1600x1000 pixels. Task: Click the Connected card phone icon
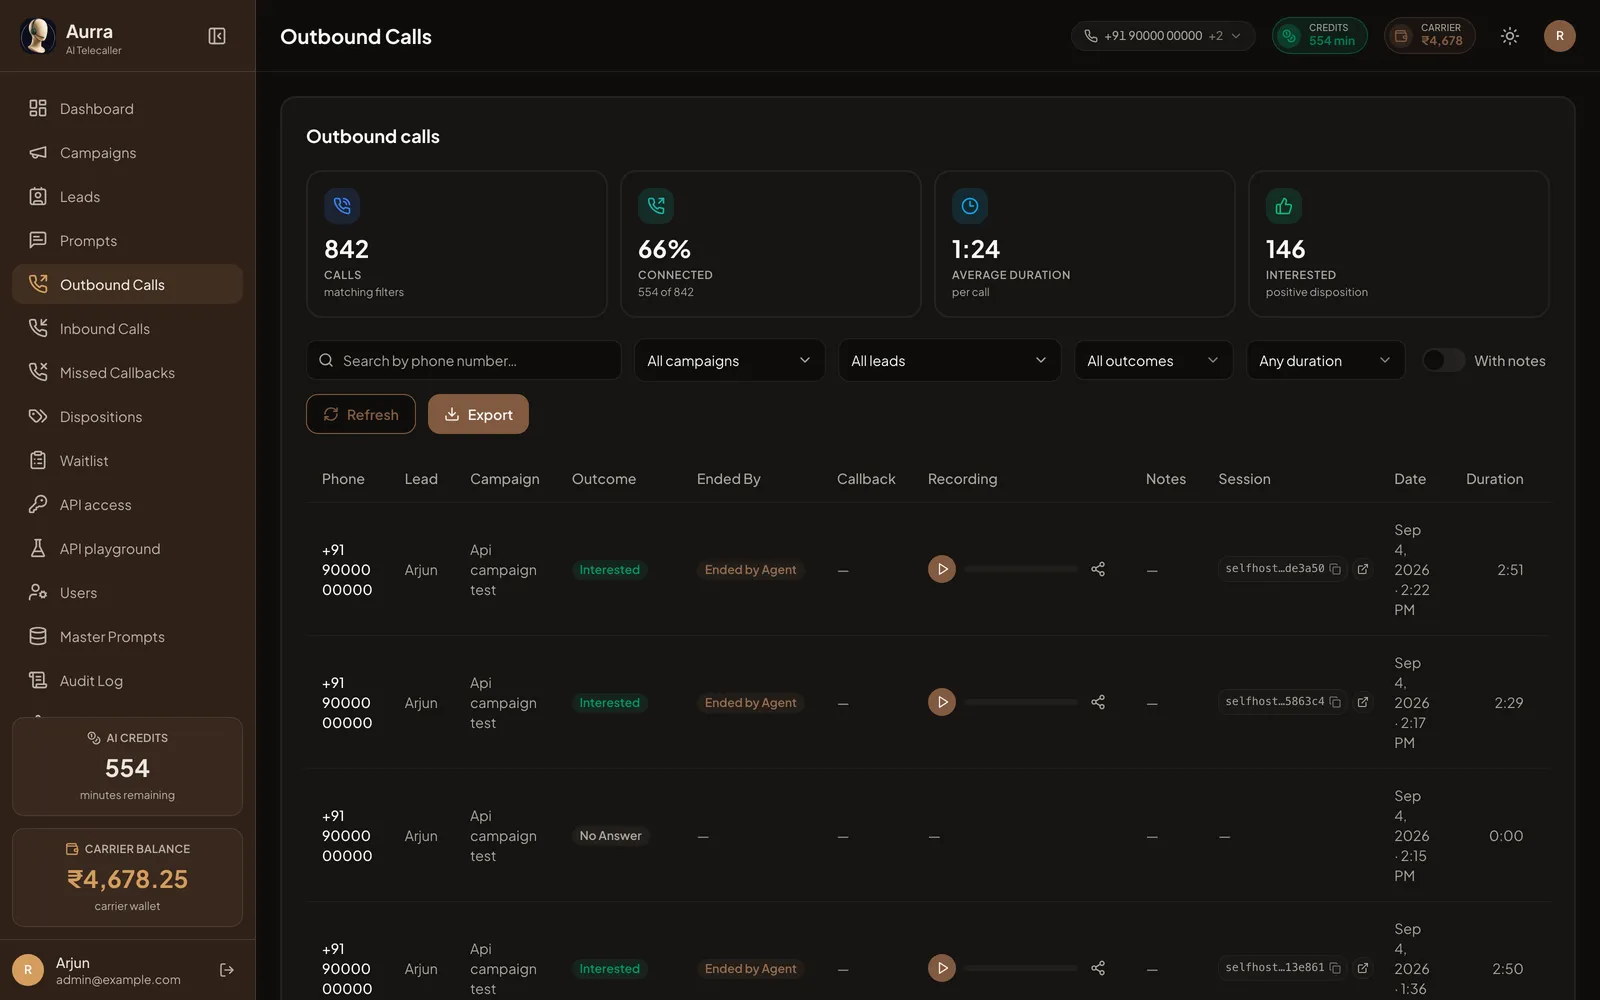tap(656, 206)
